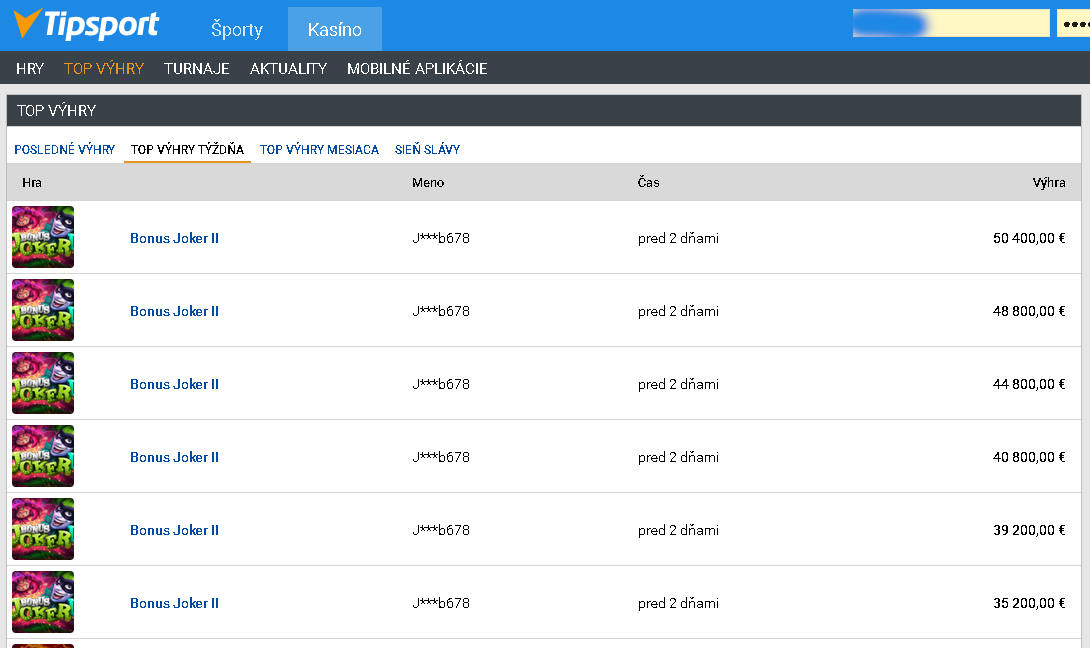Image resolution: width=1090 pixels, height=648 pixels.
Task: Go to HRY menu
Action: pyautogui.click(x=30, y=68)
